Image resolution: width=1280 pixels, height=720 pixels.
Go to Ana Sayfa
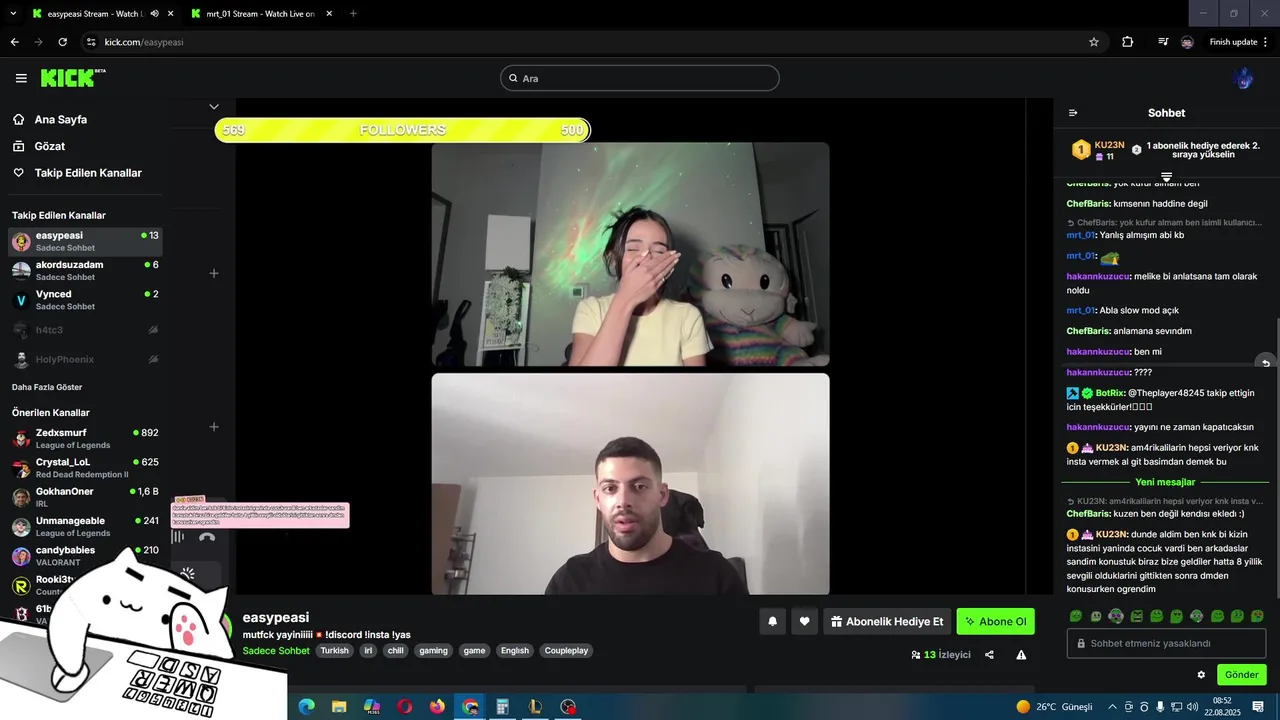point(61,120)
